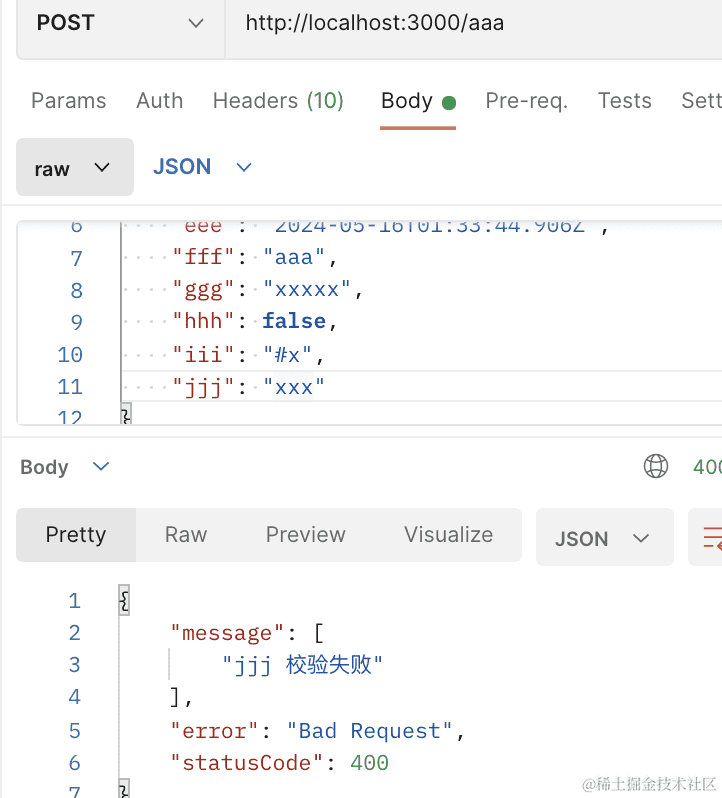Click the request URL input field
This screenshot has height=798, width=722.
(470, 23)
